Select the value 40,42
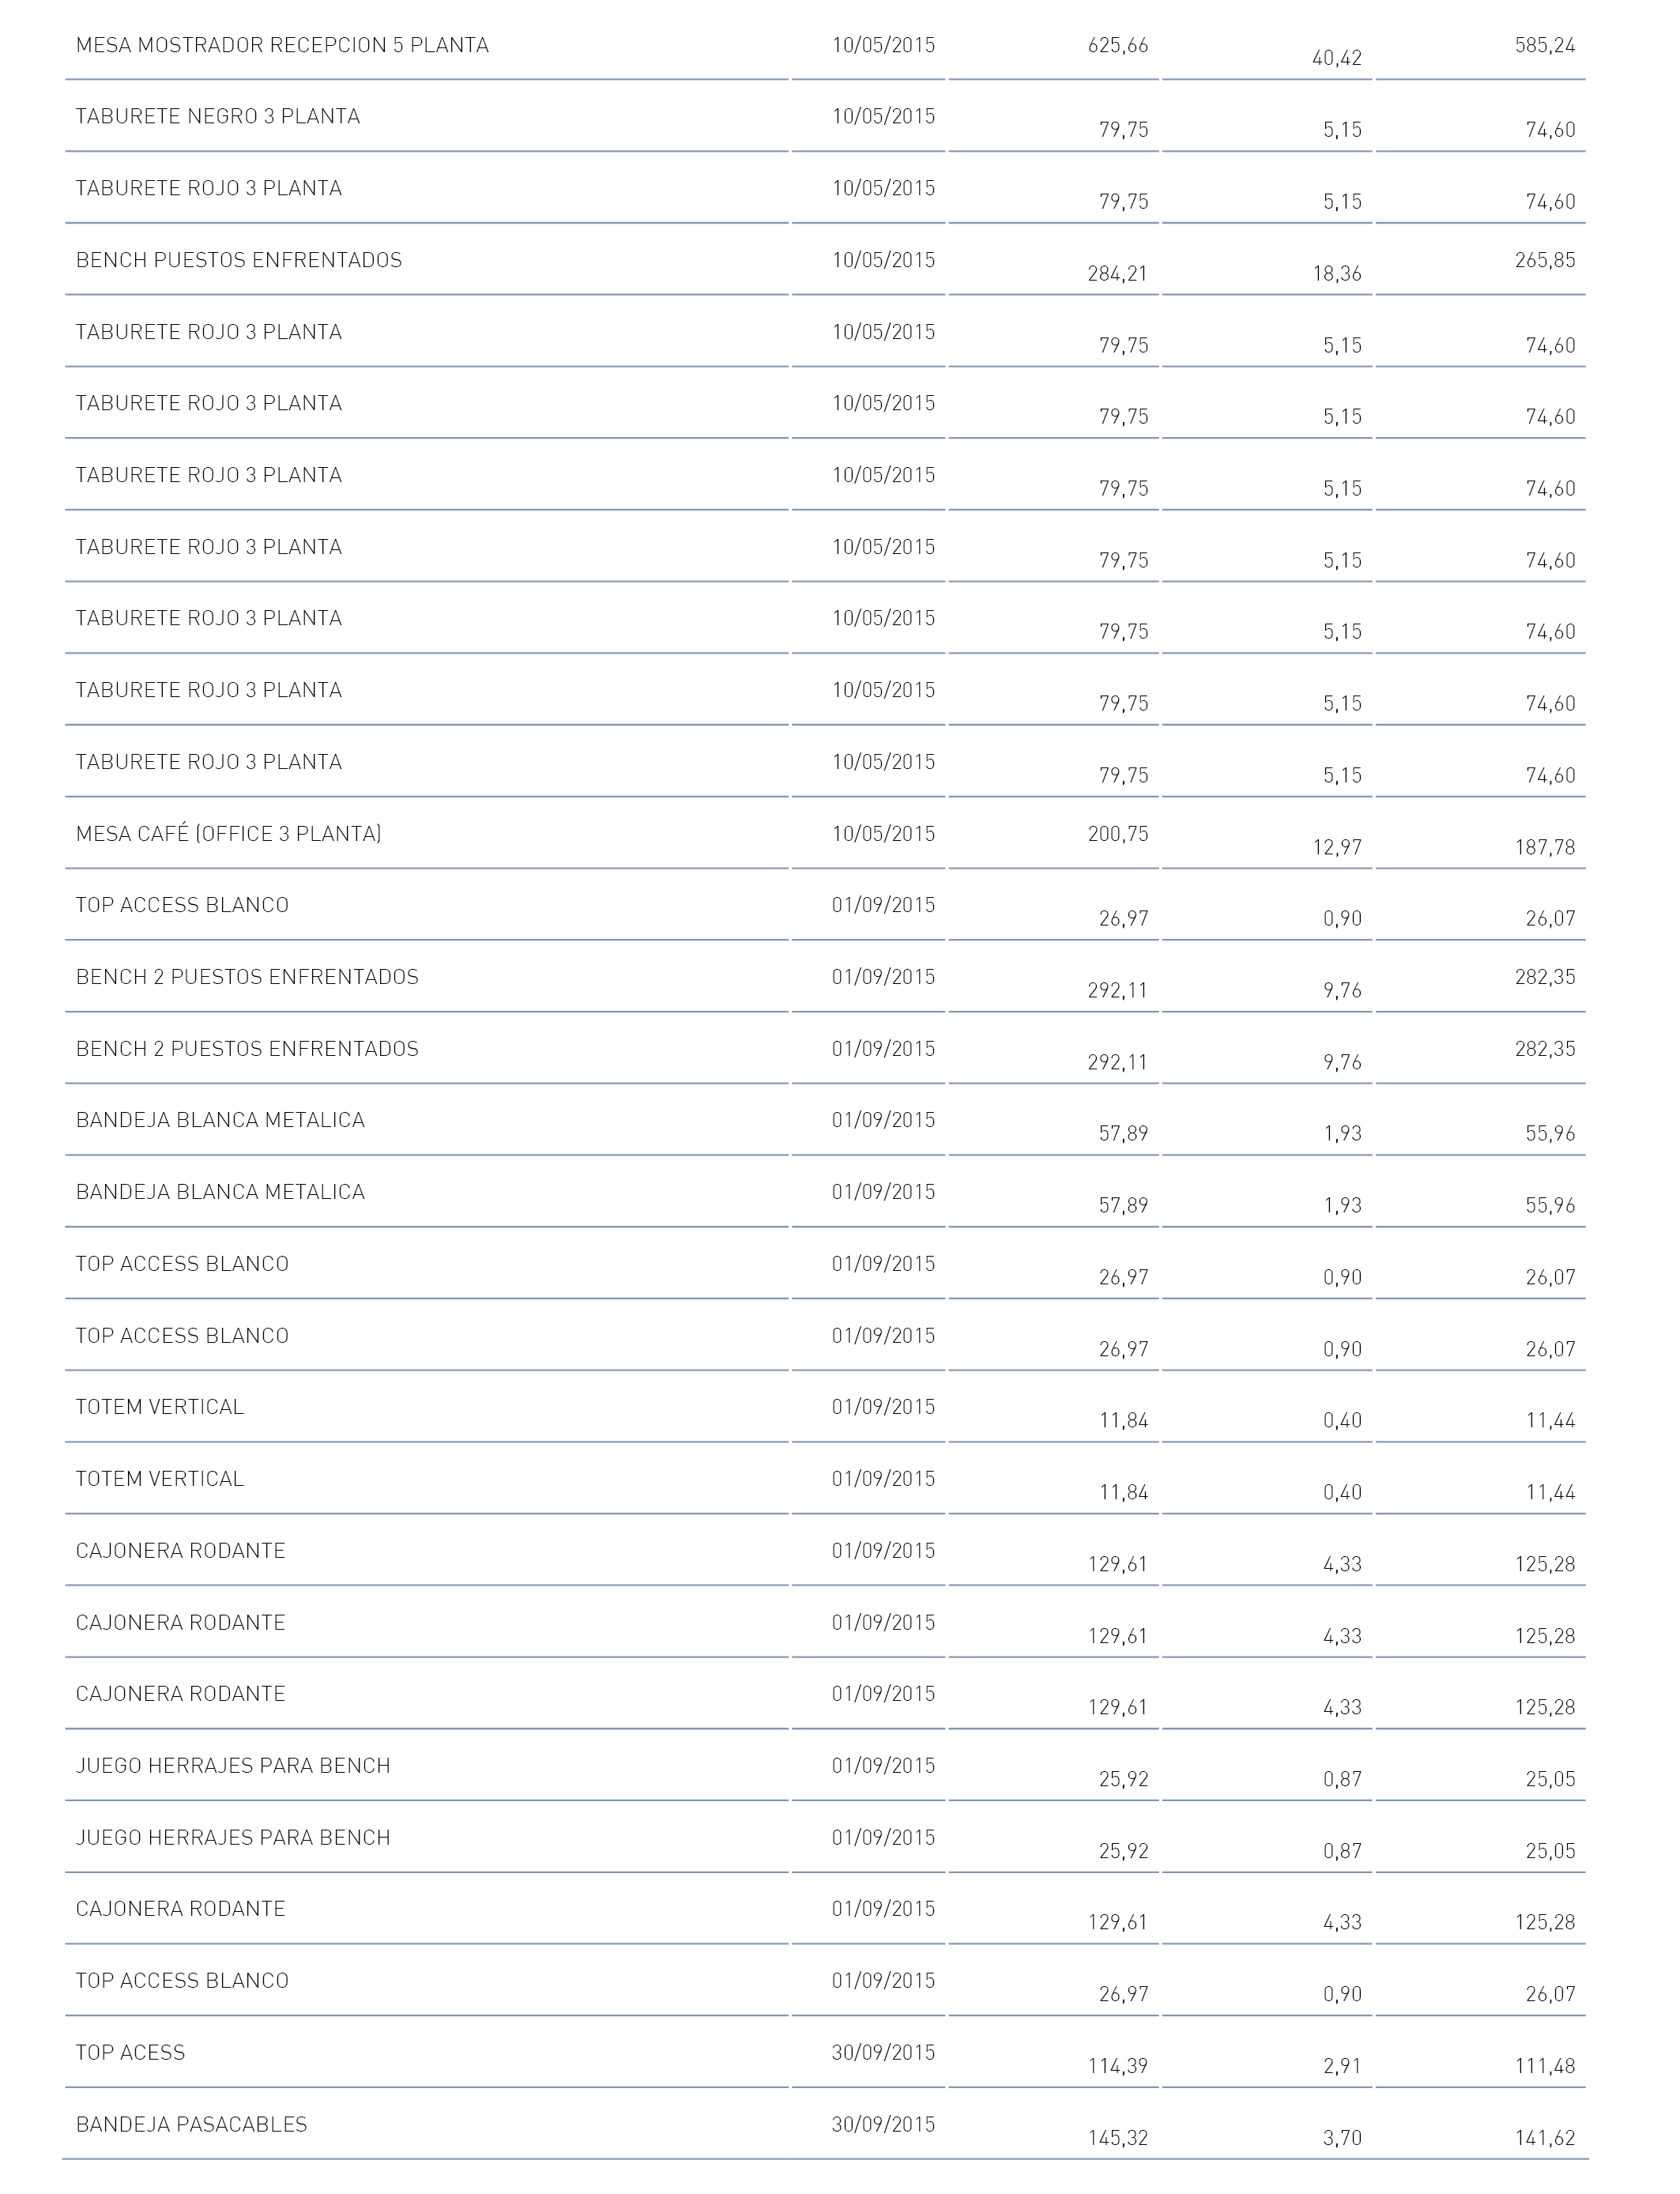Image resolution: width=1680 pixels, height=2194 pixels. coord(1337,59)
